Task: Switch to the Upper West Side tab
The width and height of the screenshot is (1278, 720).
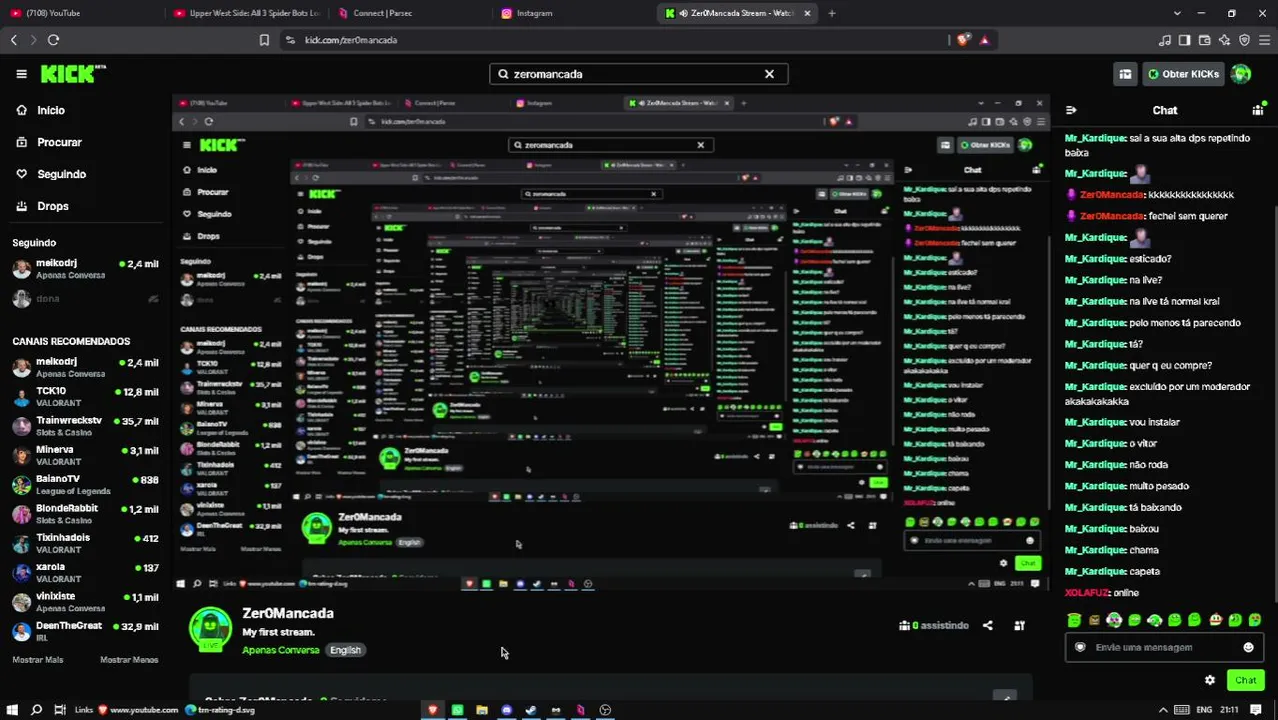Action: pyautogui.click(x=248, y=13)
